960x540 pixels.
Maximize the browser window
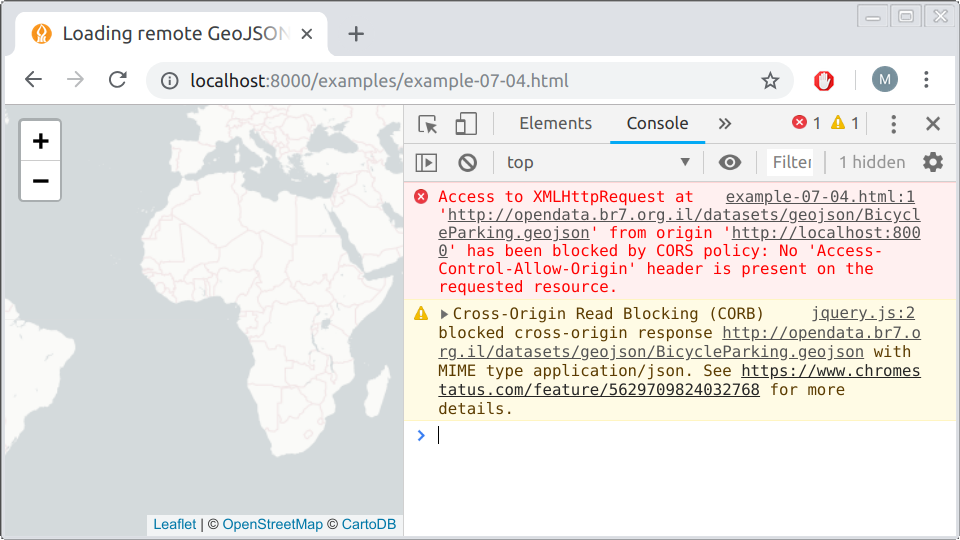pos(906,16)
